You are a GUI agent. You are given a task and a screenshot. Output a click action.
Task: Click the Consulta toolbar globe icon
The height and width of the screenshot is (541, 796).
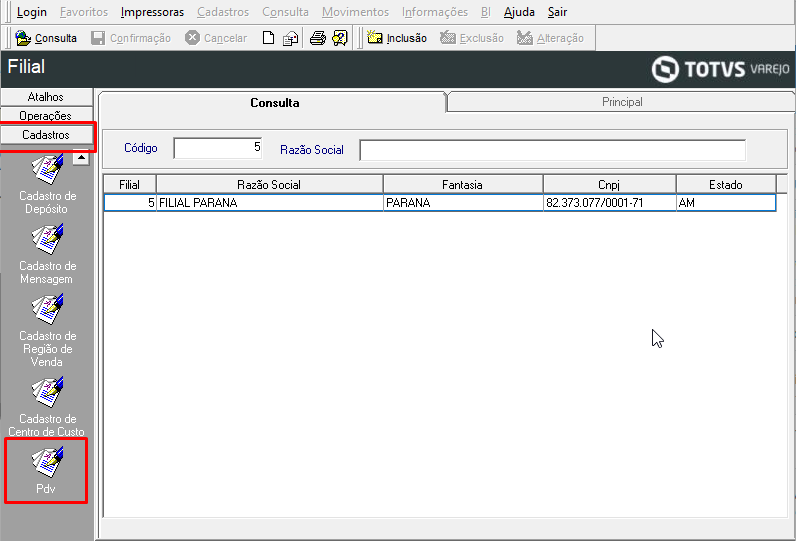[23, 38]
